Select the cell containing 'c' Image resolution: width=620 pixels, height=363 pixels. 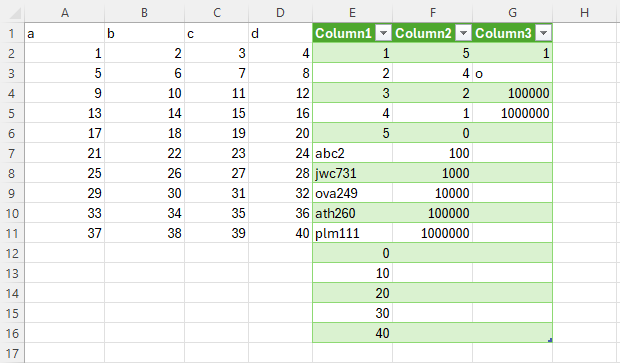217,33
